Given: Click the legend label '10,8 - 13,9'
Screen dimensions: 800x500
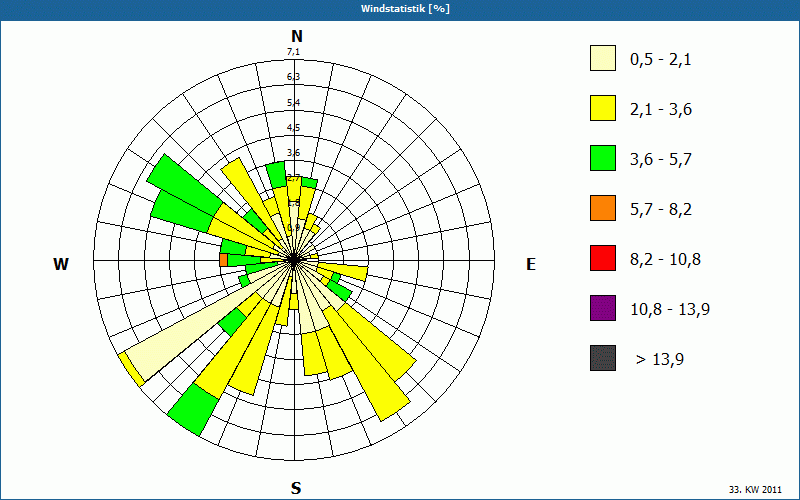Looking at the screenshot, I should [x=670, y=310].
